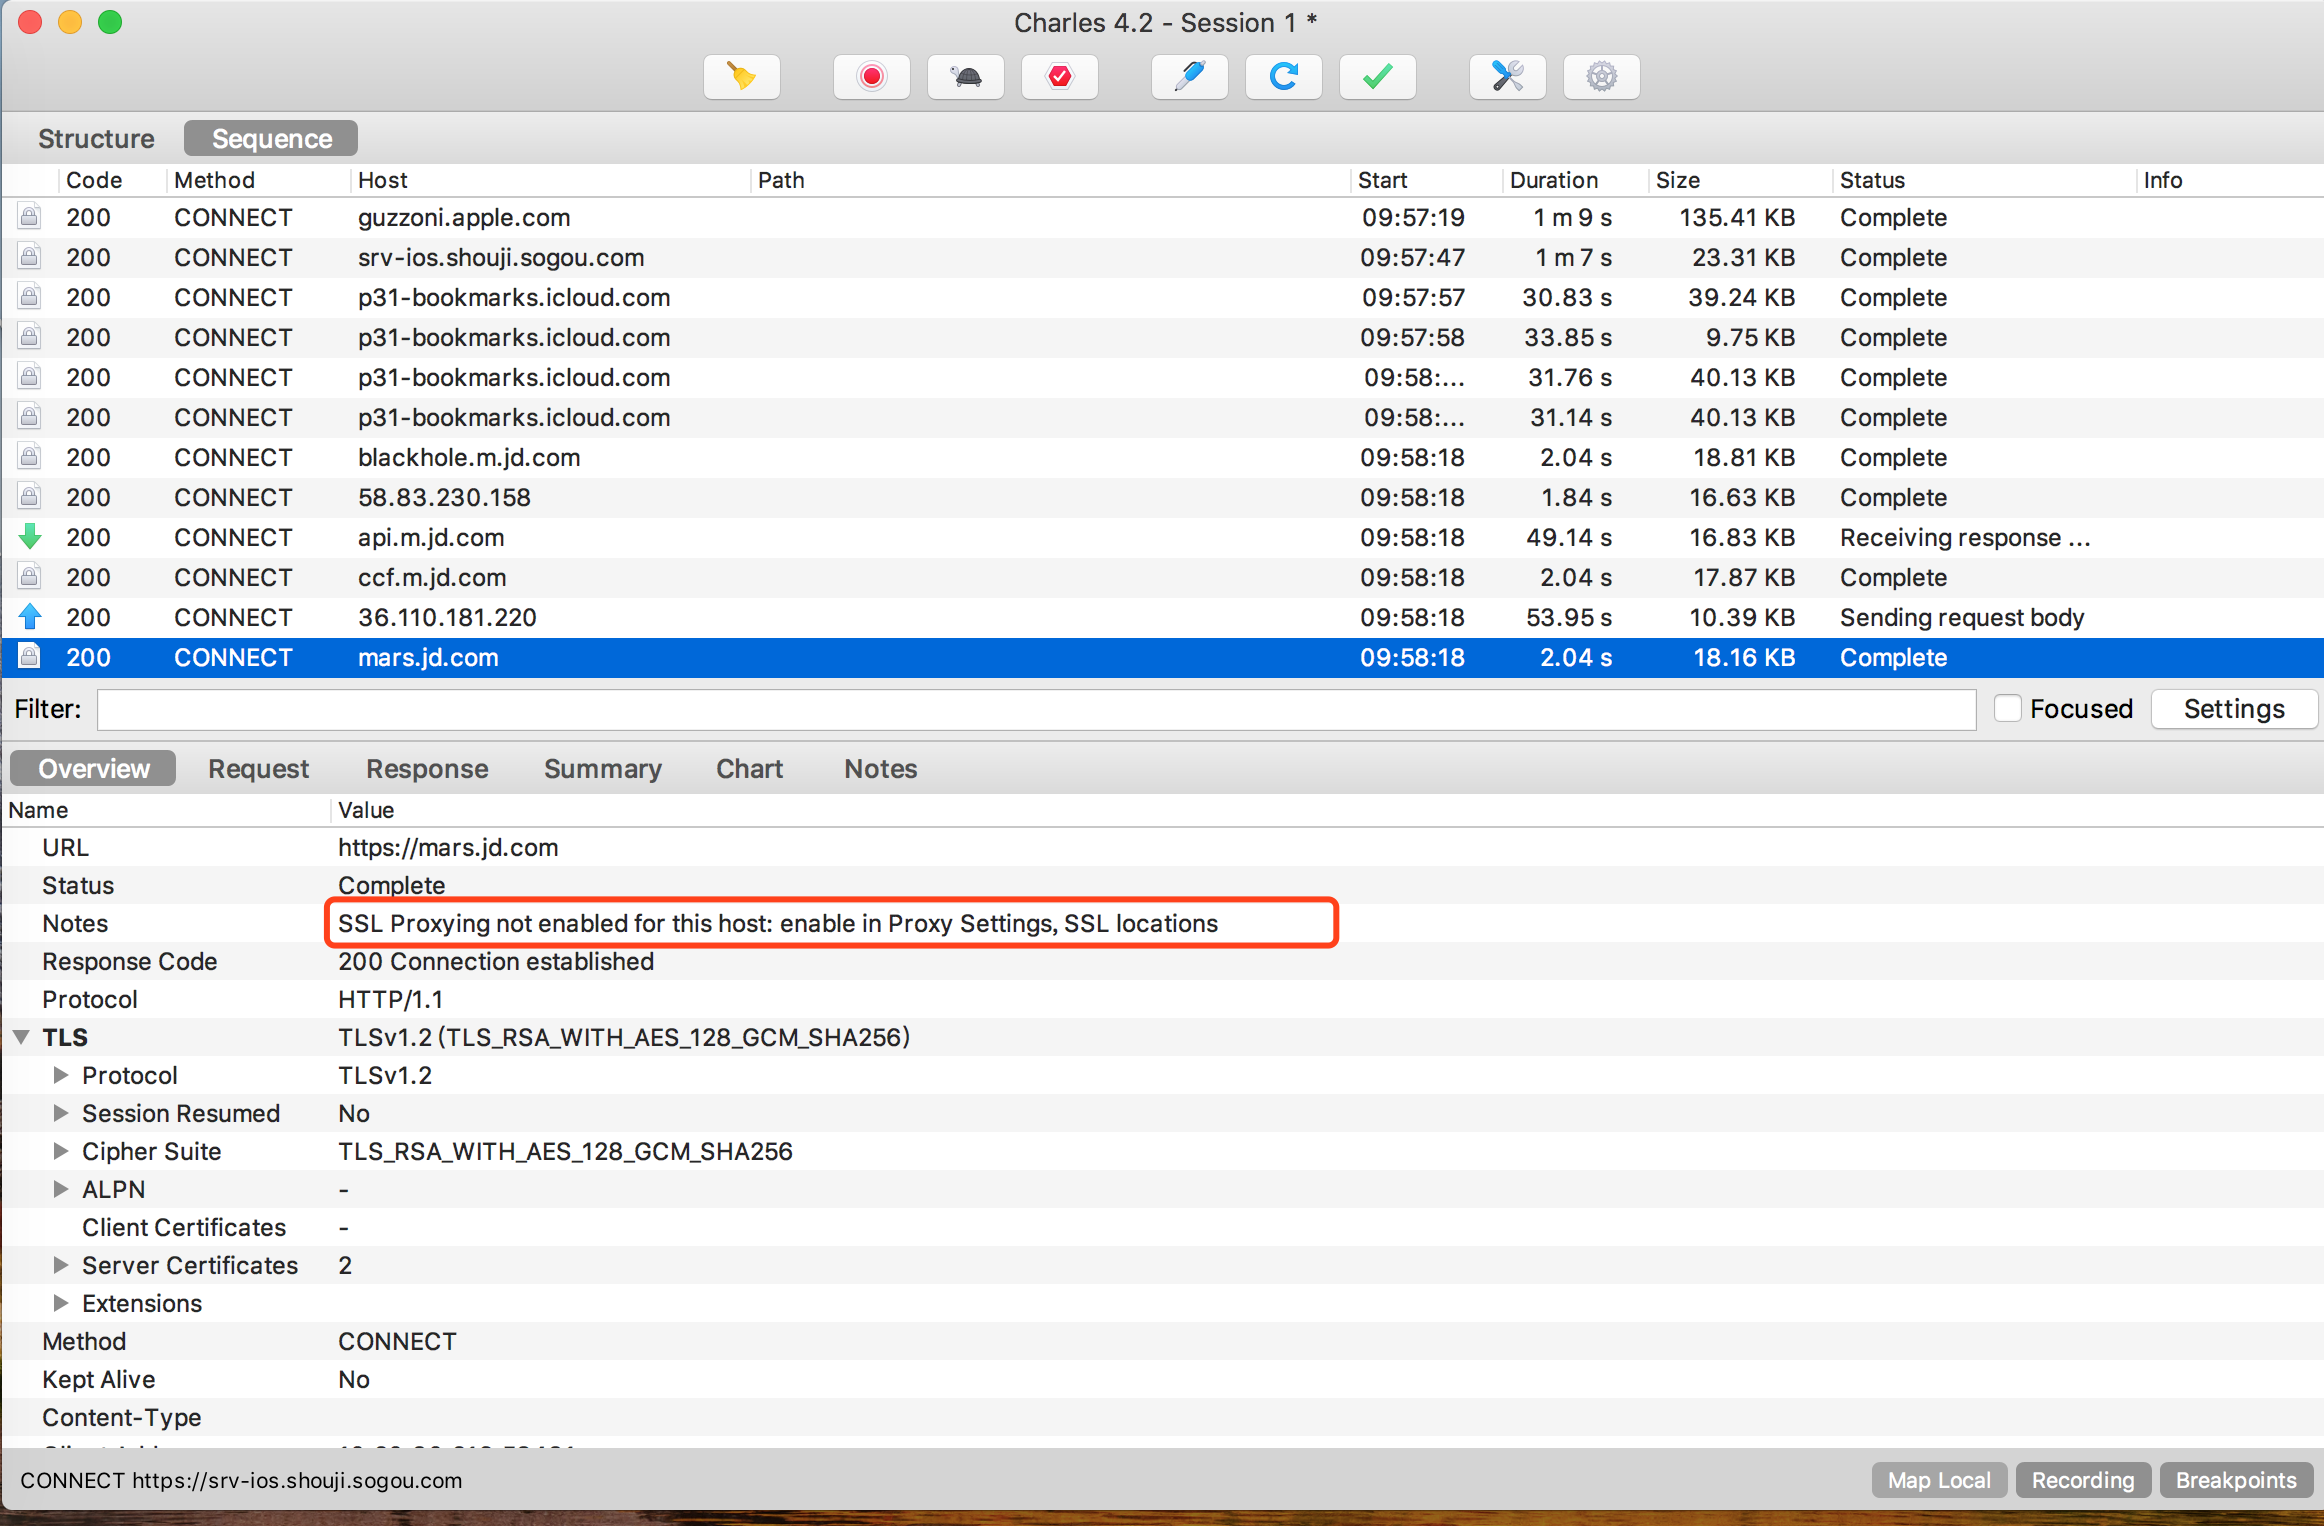Click the throttle (cloud) icon
This screenshot has height=1526, width=2324.
[x=965, y=75]
